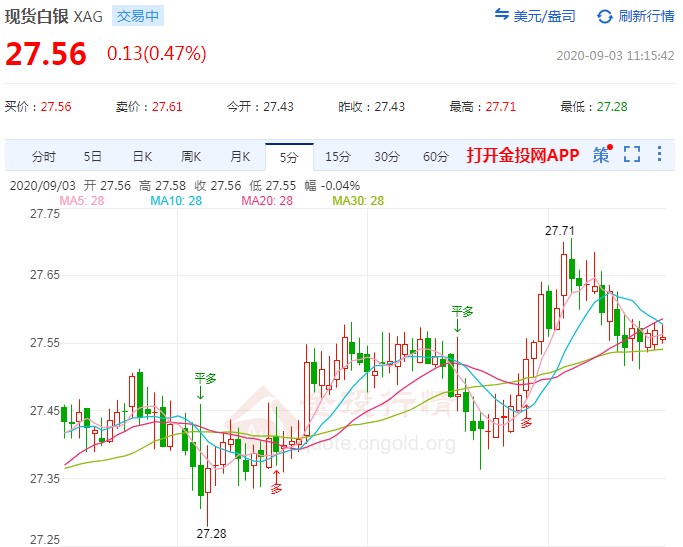683x547 pixels.
Task: Click the 美元/盎司 unit label
Action: [548, 16]
